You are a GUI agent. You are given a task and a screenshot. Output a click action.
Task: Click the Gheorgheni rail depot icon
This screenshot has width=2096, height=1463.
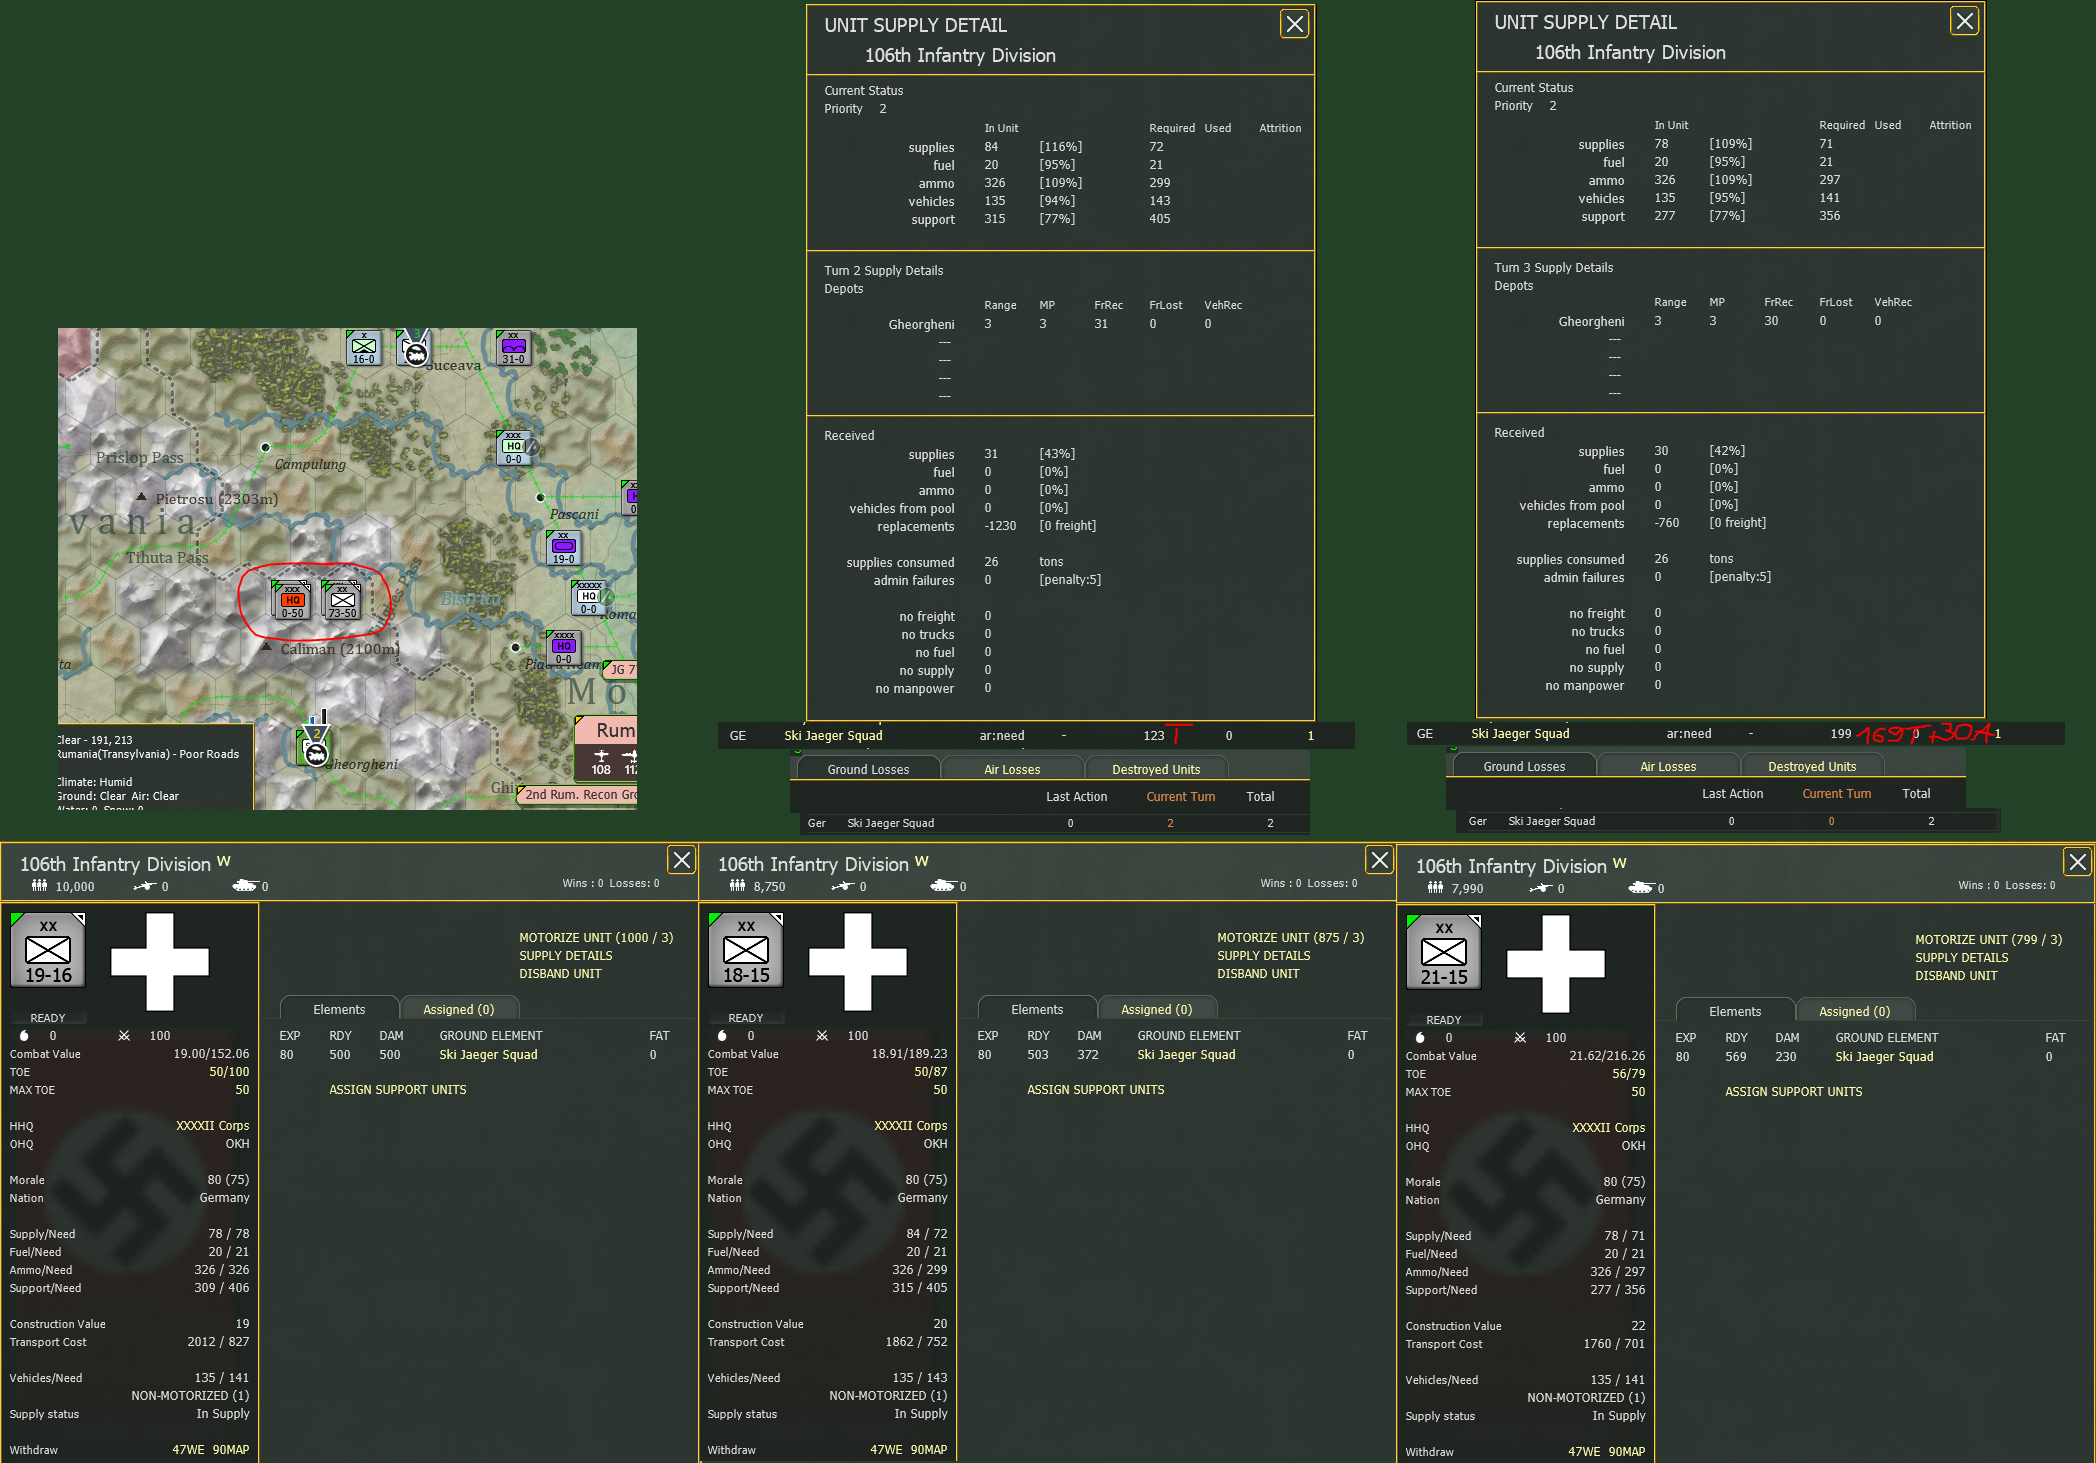click(x=314, y=750)
